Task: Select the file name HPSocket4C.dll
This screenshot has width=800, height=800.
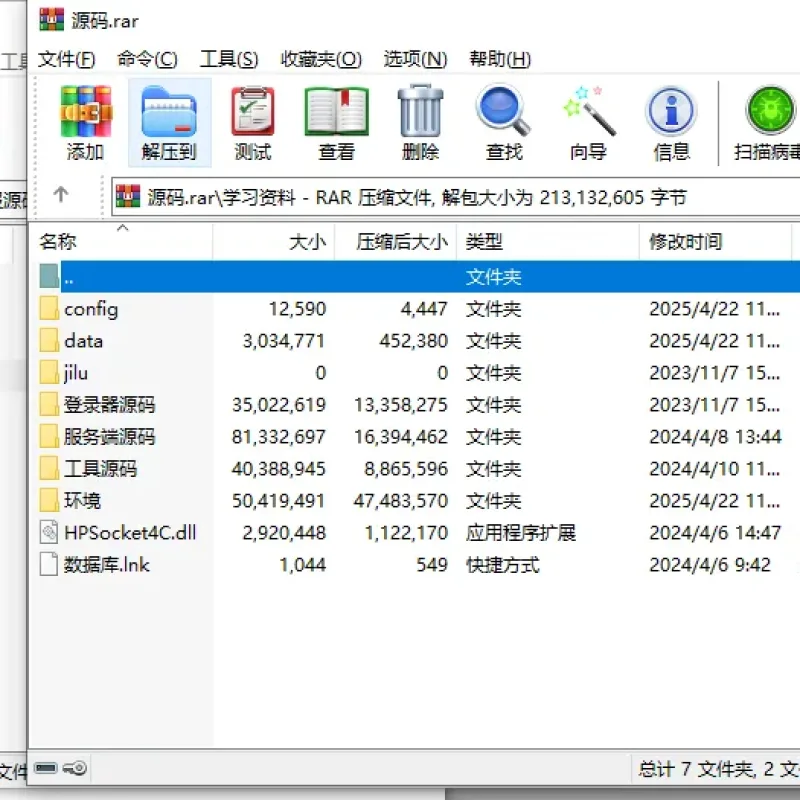Action: click(130, 533)
